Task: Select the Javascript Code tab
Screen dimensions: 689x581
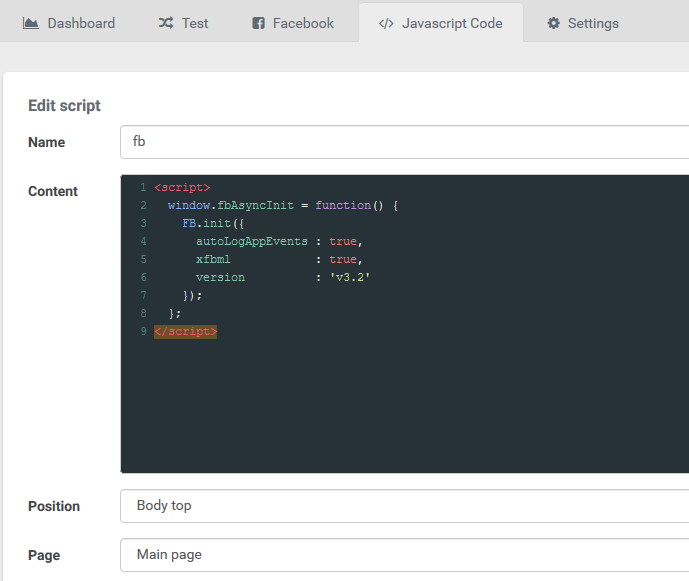Action: tap(441, 23)
